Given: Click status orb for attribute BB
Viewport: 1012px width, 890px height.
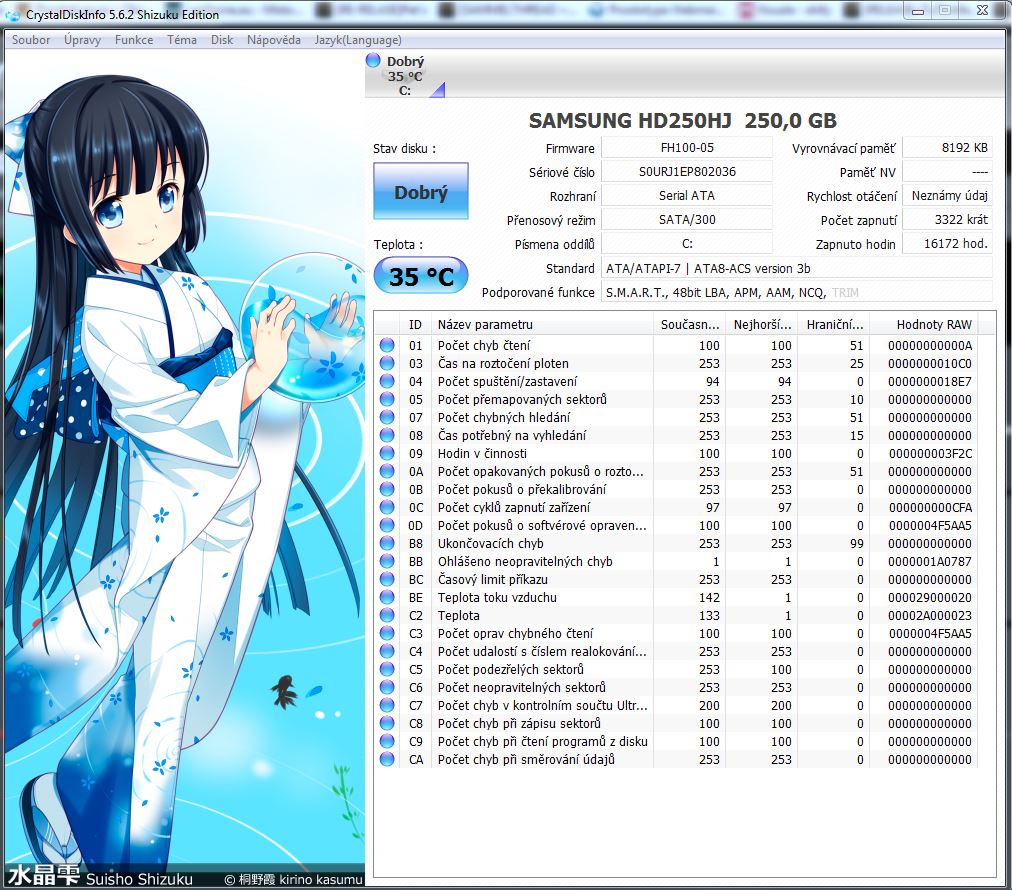Looking at the screenshot, I should click(387, 561).
